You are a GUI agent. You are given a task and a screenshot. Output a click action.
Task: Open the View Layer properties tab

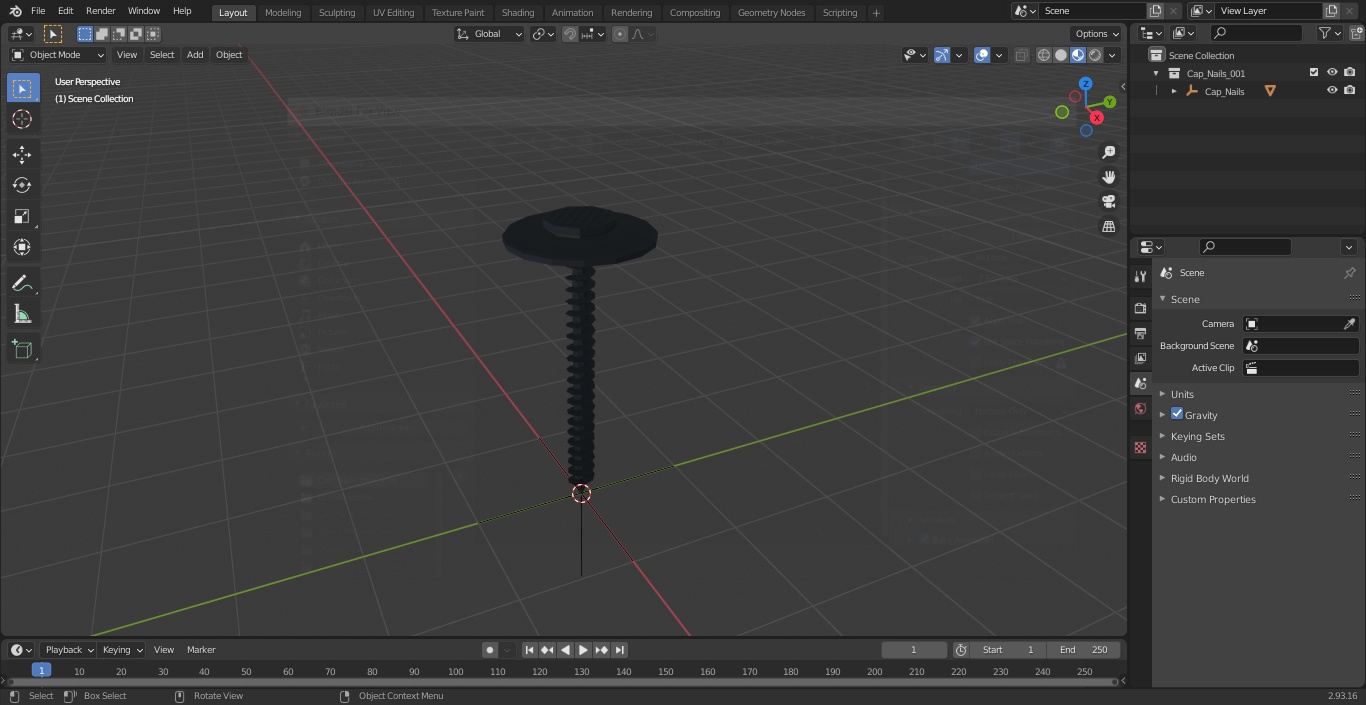(1140, 358)
